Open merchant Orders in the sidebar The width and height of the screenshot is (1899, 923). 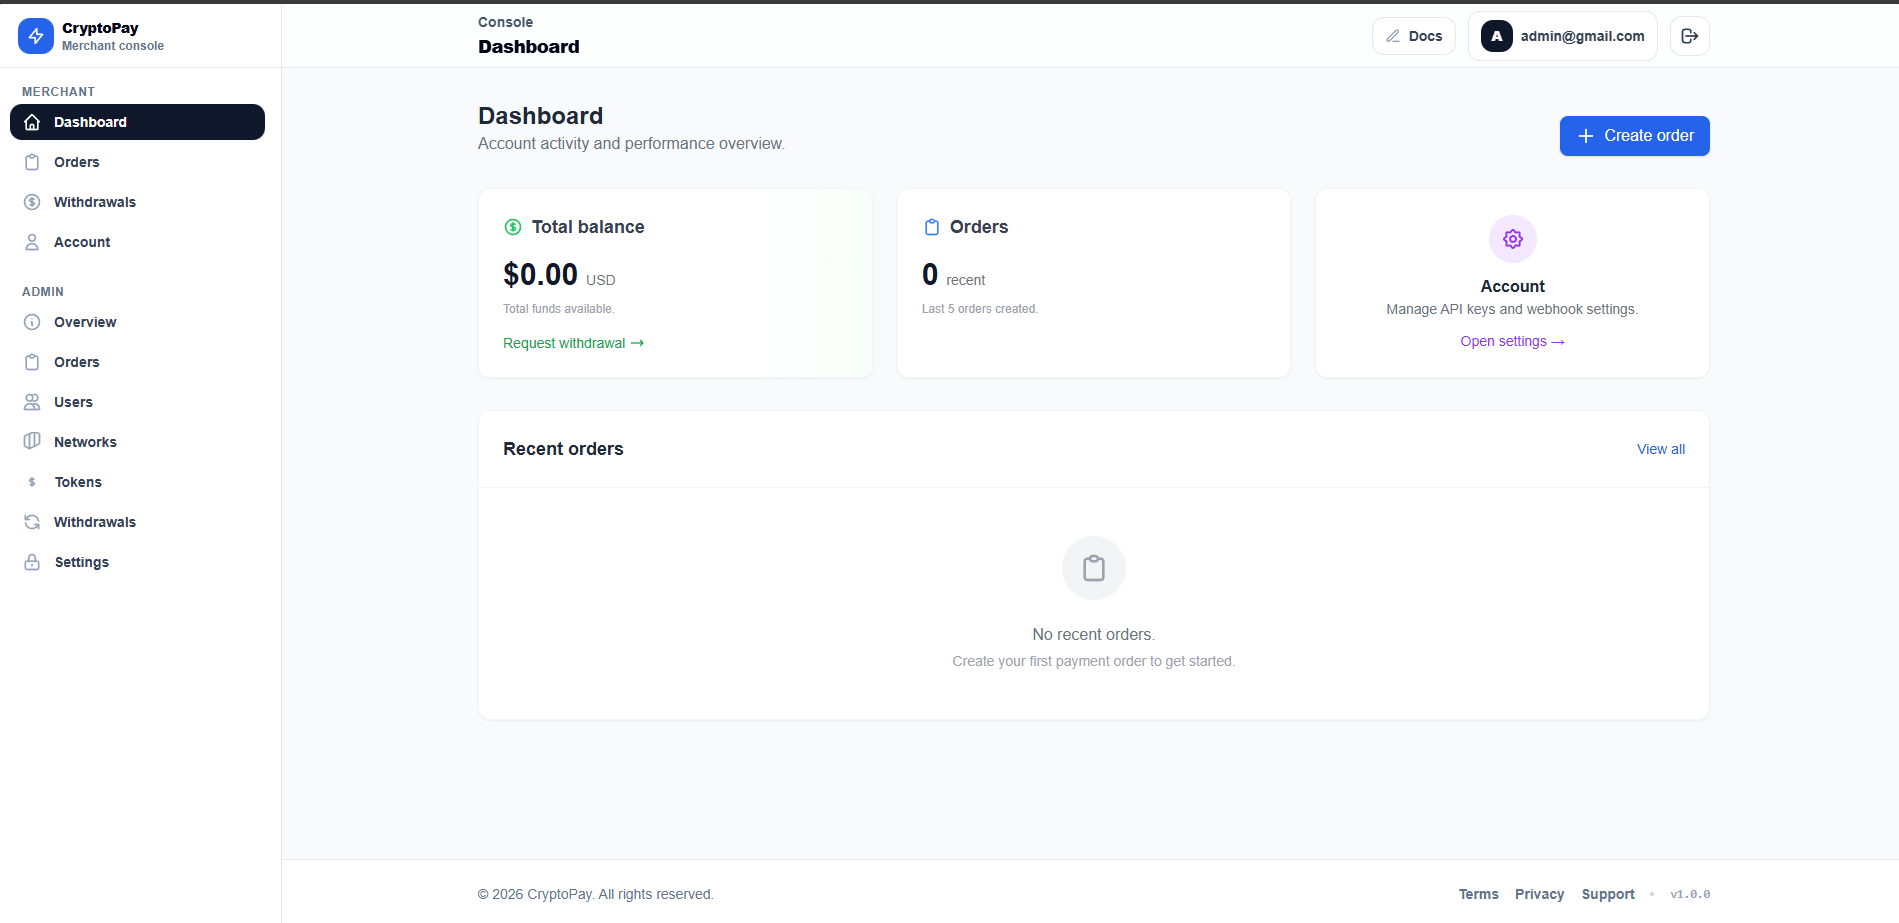[x=76, y=162]
